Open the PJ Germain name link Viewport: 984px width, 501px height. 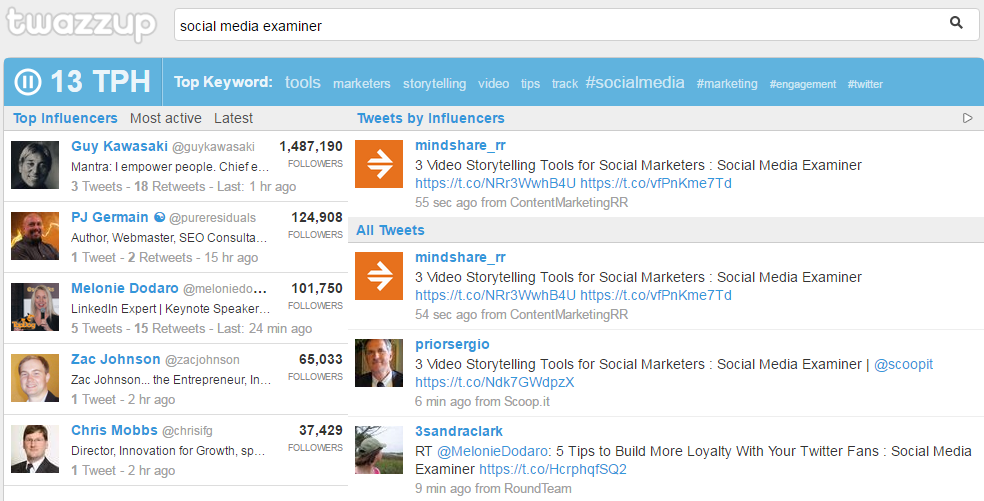(110, 217)
